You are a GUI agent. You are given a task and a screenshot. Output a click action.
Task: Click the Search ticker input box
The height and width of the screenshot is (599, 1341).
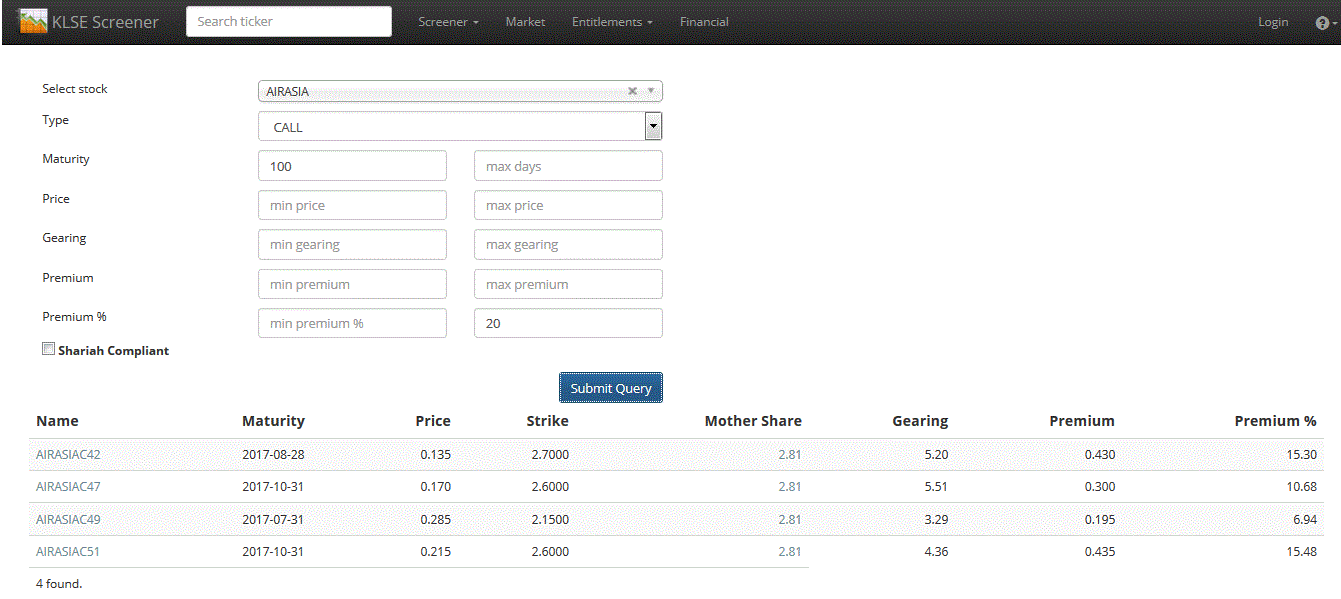click(x=288, y=21)
